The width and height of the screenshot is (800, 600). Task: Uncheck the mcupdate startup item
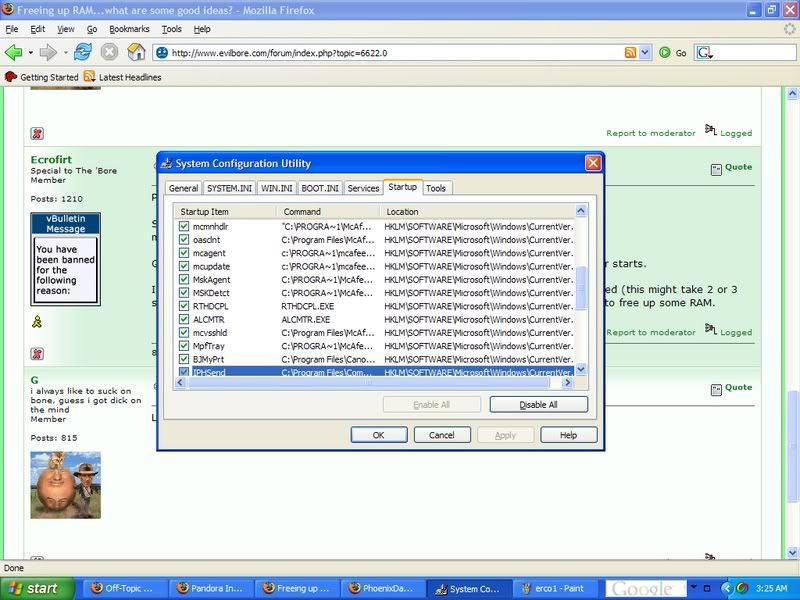[x=184, y=266]
